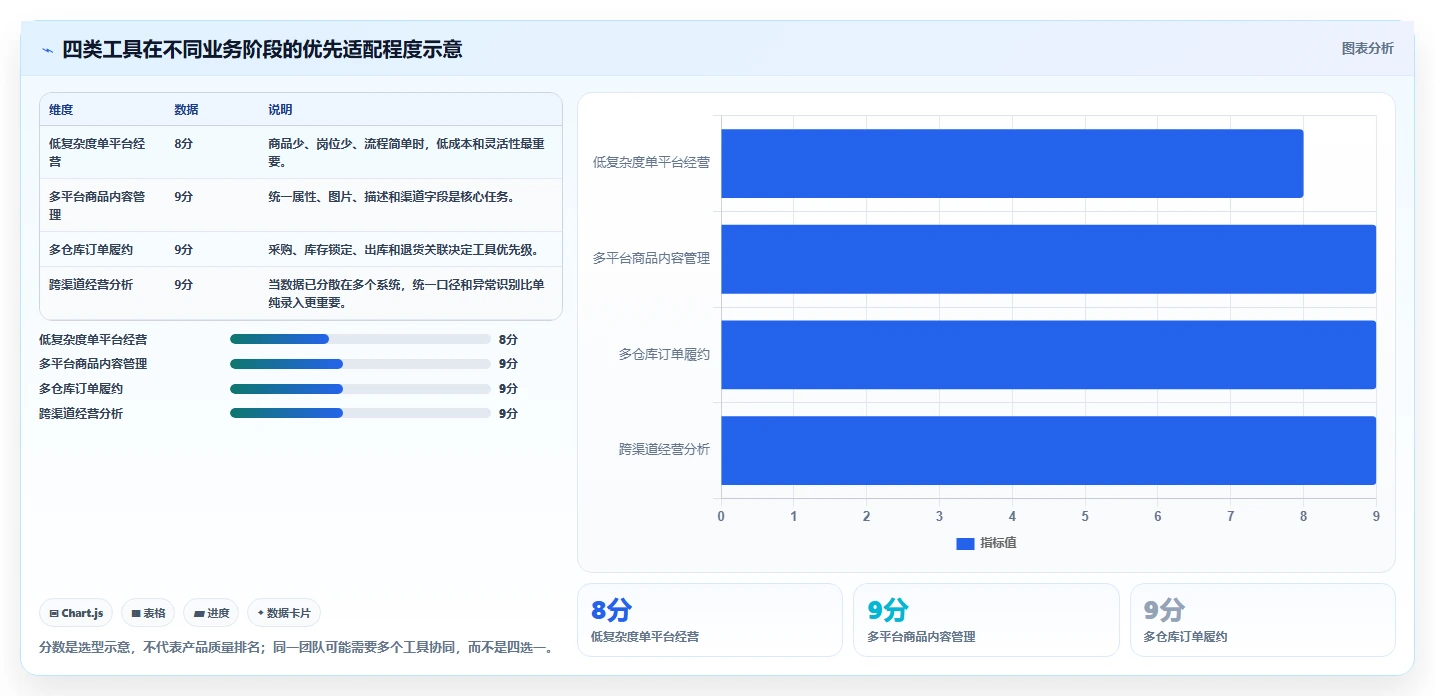Click description starting 商品少、岗位少
This screenshot has height=696, width=1435.
pos(406,152)
